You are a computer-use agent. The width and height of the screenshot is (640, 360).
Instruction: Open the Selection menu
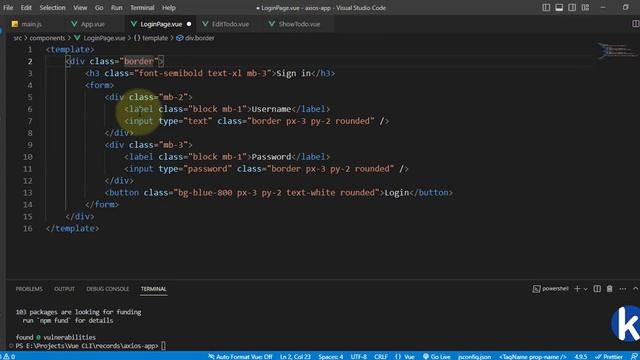52,7
